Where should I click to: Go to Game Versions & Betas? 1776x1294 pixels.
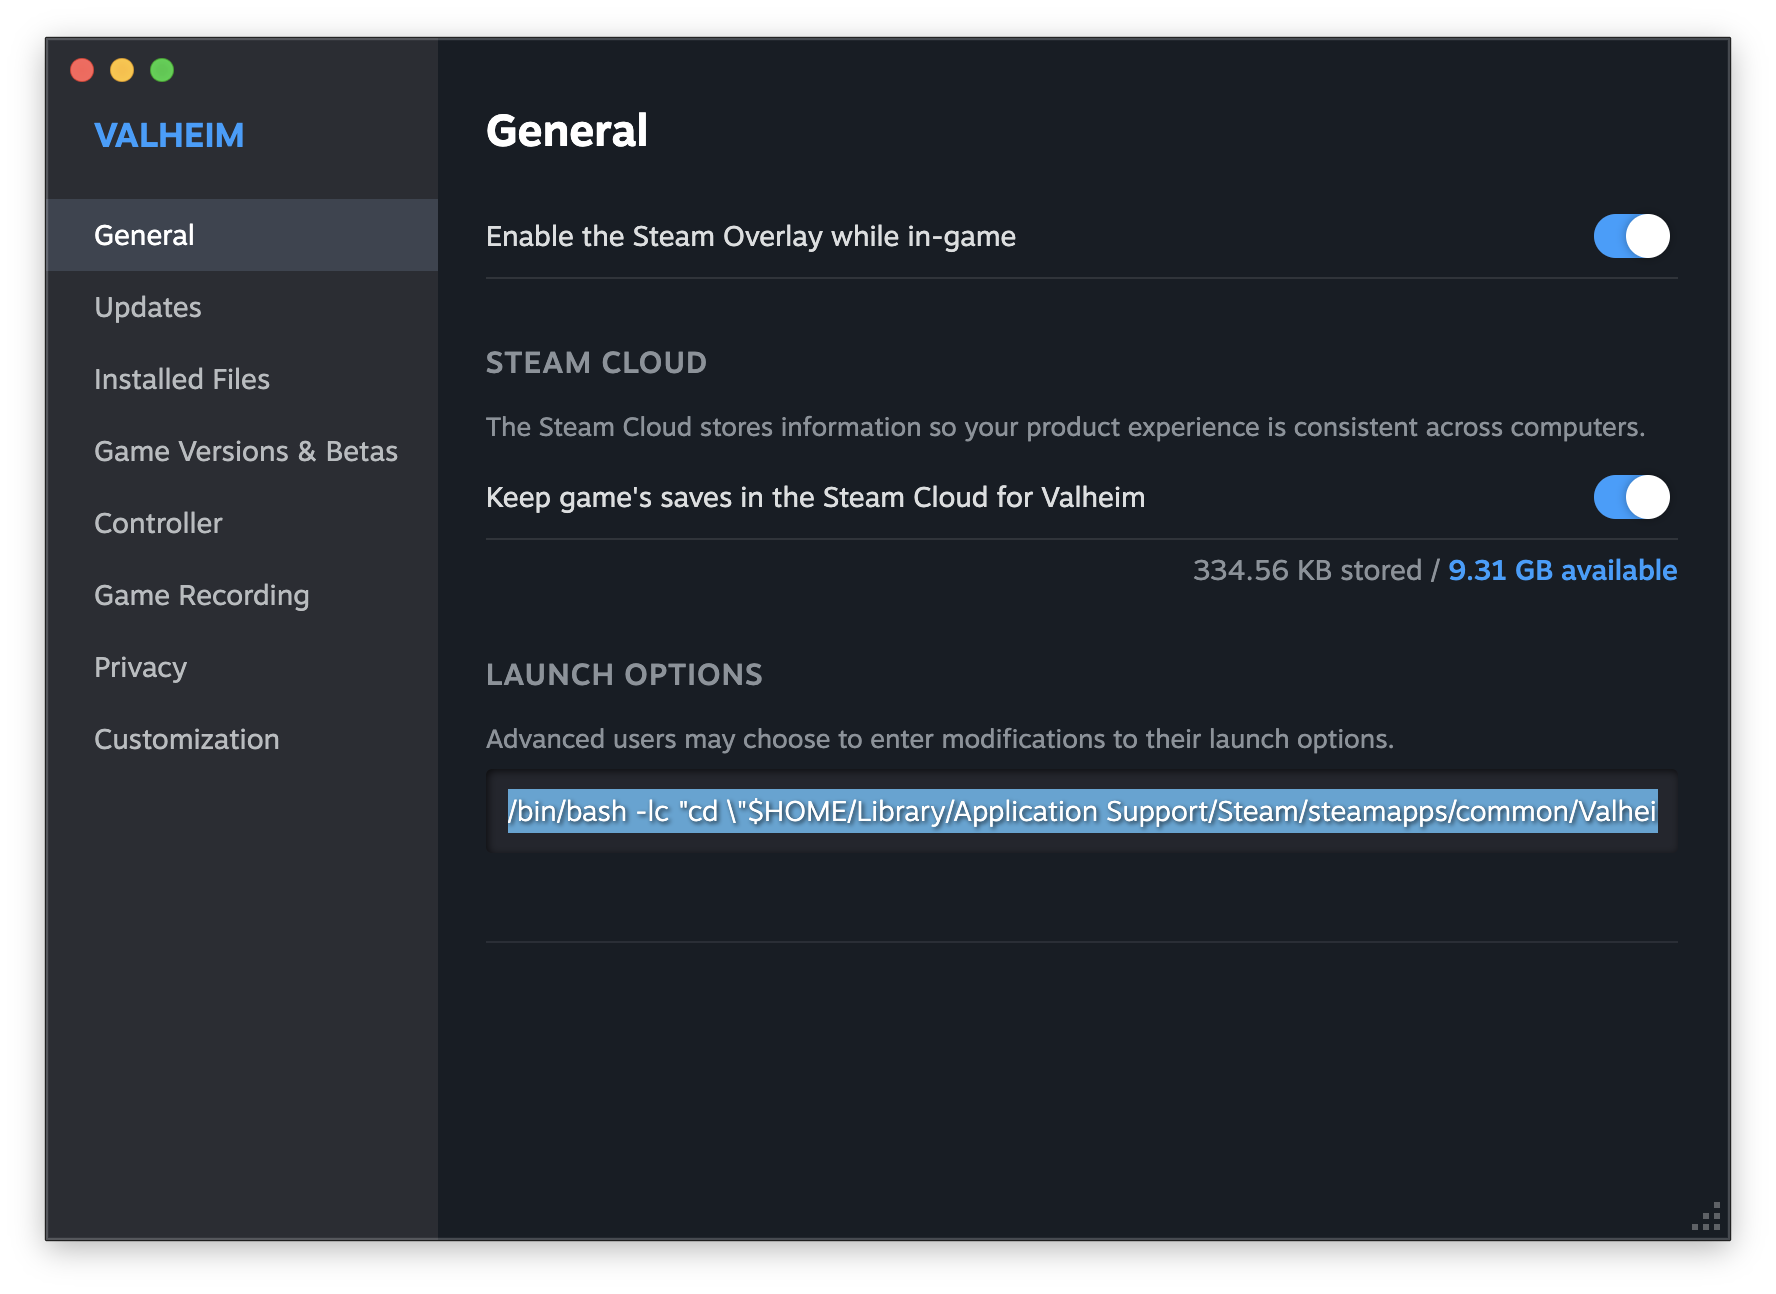[242, 451]
